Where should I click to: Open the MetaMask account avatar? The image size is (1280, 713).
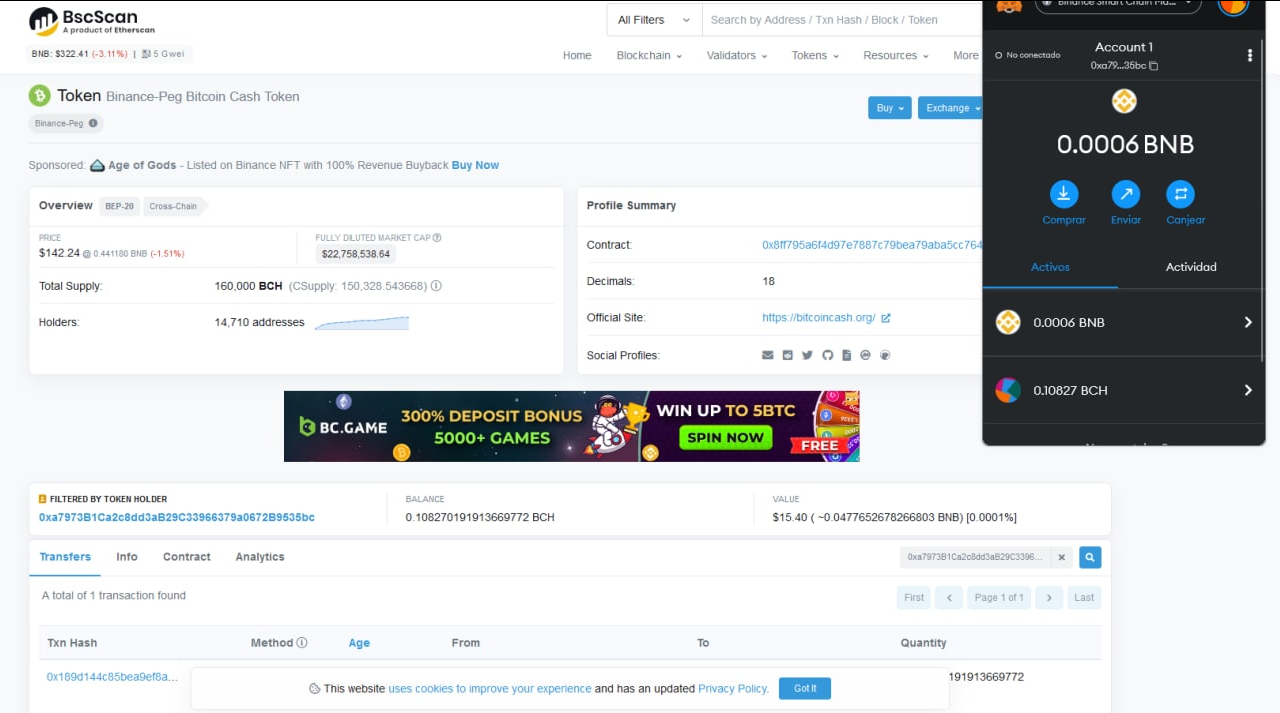coord(1233,6)
